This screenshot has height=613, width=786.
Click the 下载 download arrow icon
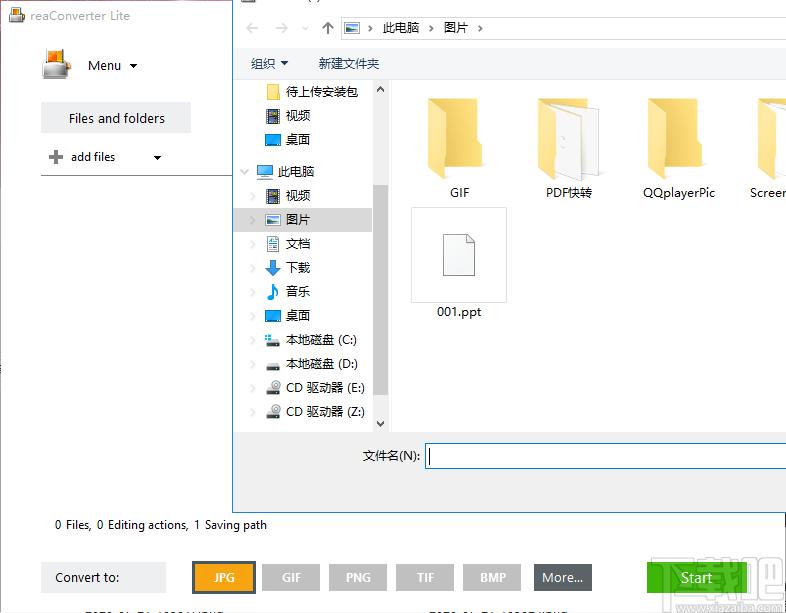(x=273, y=268)
